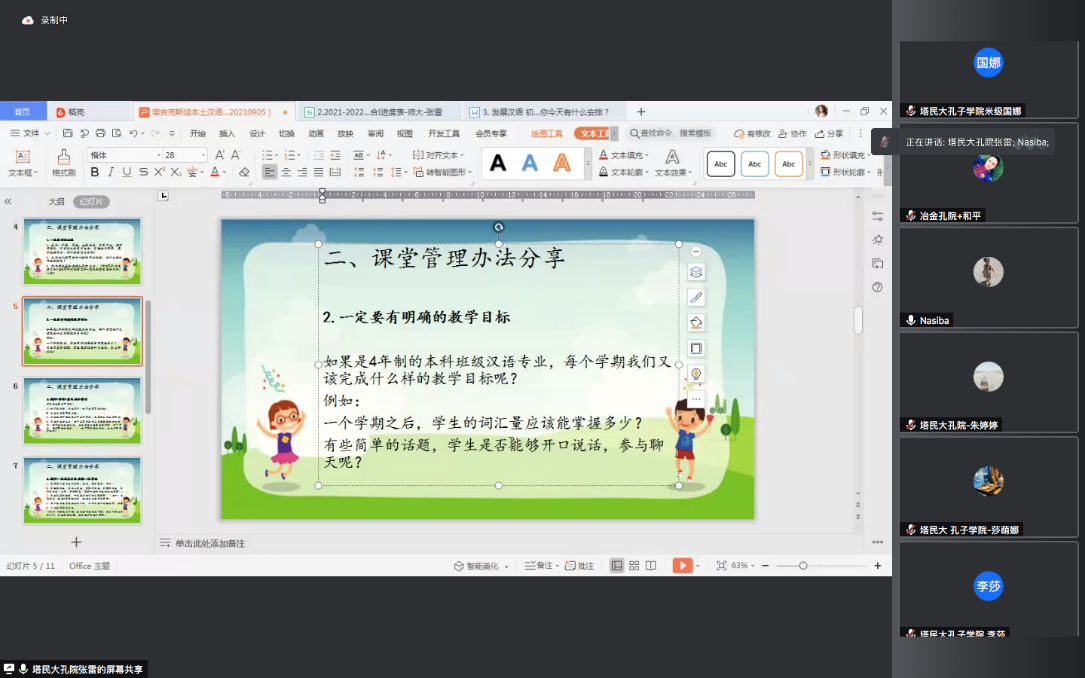This screenshot has height=678, width=1085.
Task: Click the save icon in quick toolbar
Action: point(69,133)
